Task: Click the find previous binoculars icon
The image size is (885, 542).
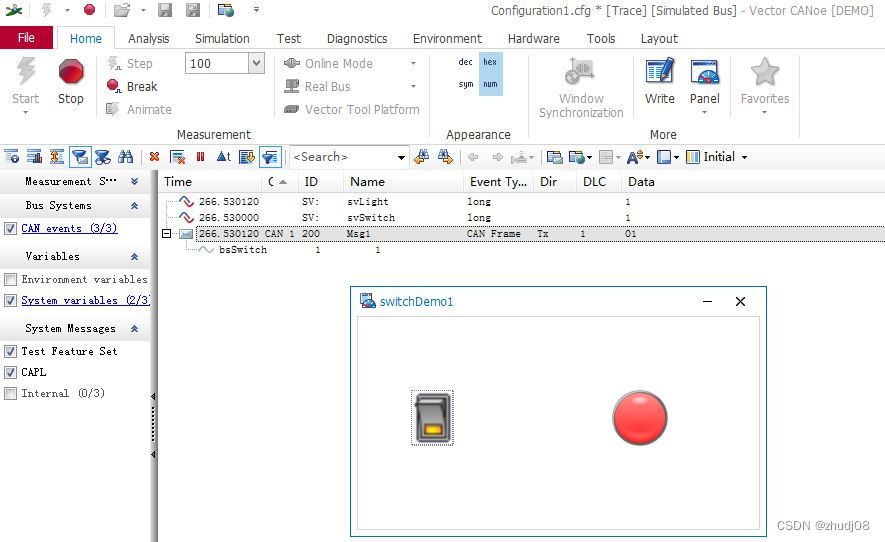Action: [x=421, y=157]
